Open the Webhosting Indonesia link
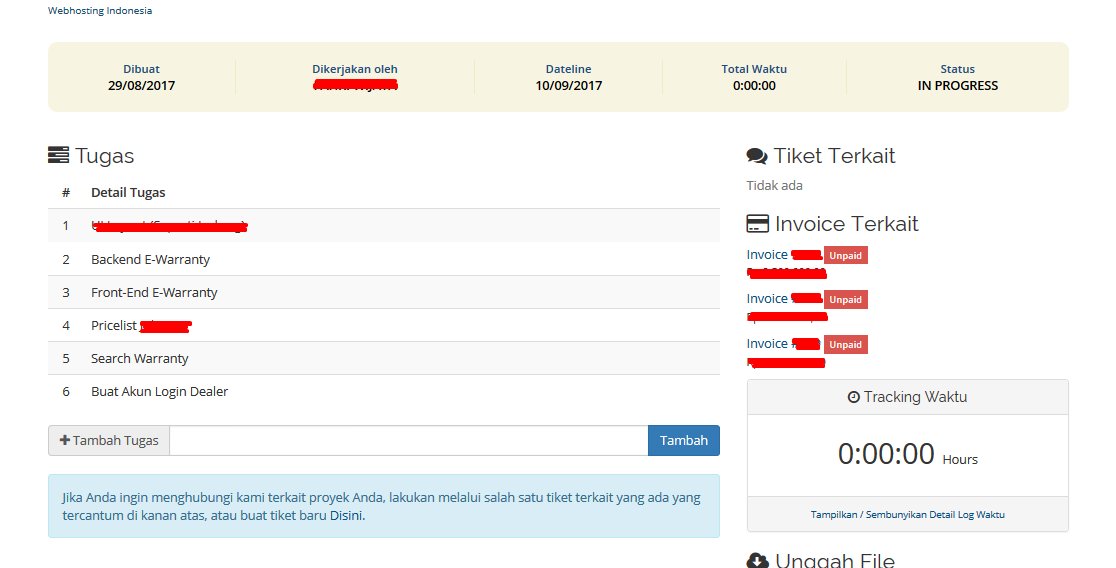Image resolution: width=1116 pixels, height=568 pixels. (x=100, y=11)
